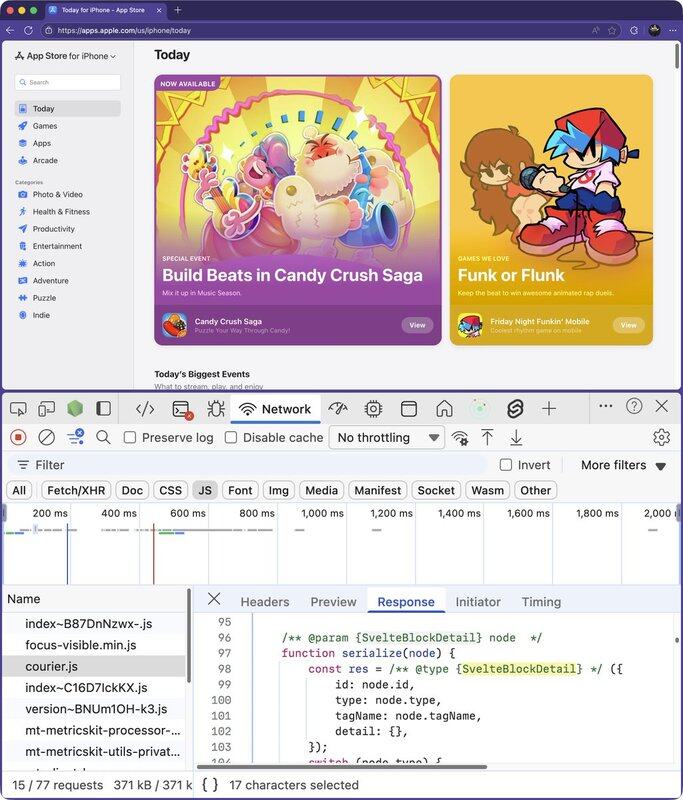Open the Performance gauge icon
This screenshot has height=800, width=683.
[338, 408]
